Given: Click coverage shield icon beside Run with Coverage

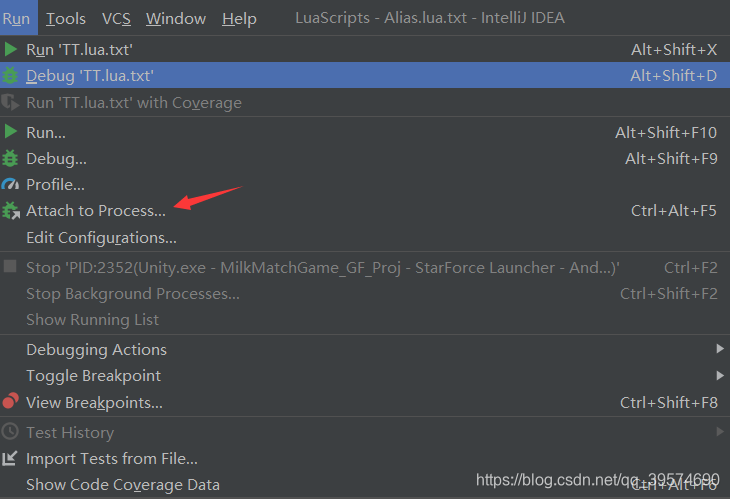Looking at the screenshot, I should pyautogui.click(x=10, y=102).
